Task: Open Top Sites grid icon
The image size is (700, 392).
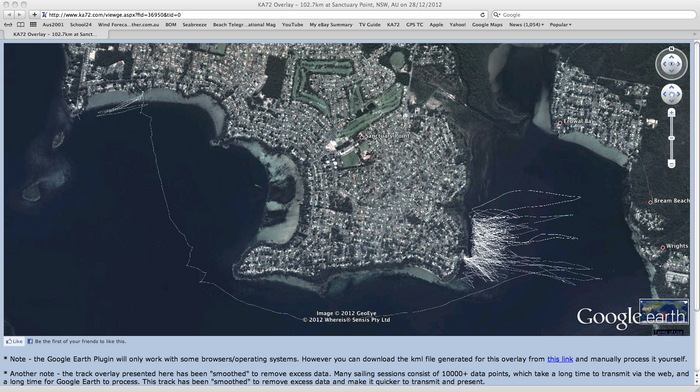Action: tap(33, 25)
